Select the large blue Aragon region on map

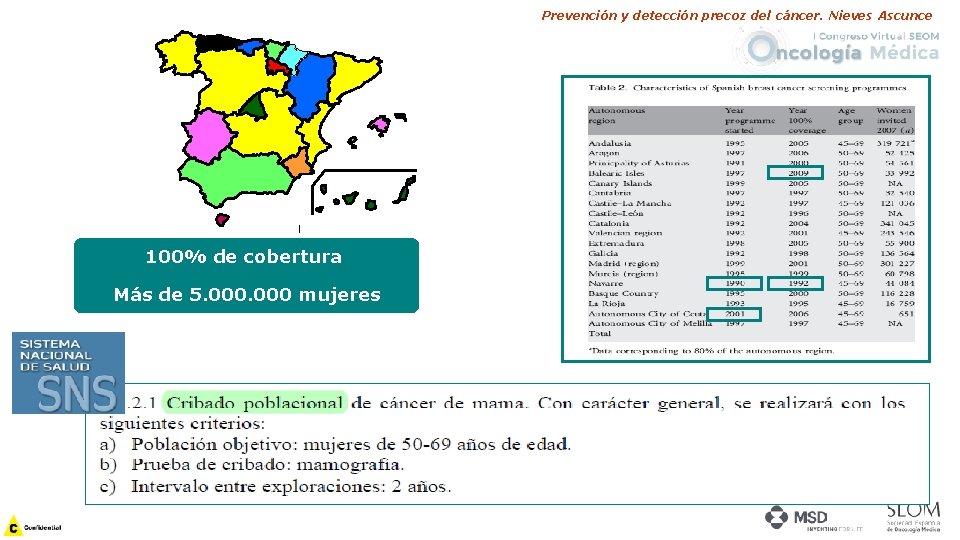tap(312, 84)
